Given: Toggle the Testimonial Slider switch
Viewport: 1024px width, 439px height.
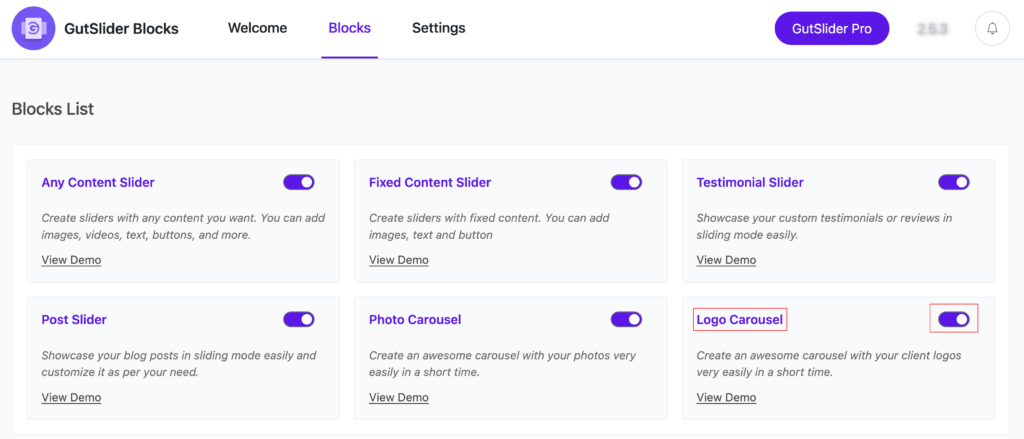Looking at the screenshot, I should coord(954,182).
